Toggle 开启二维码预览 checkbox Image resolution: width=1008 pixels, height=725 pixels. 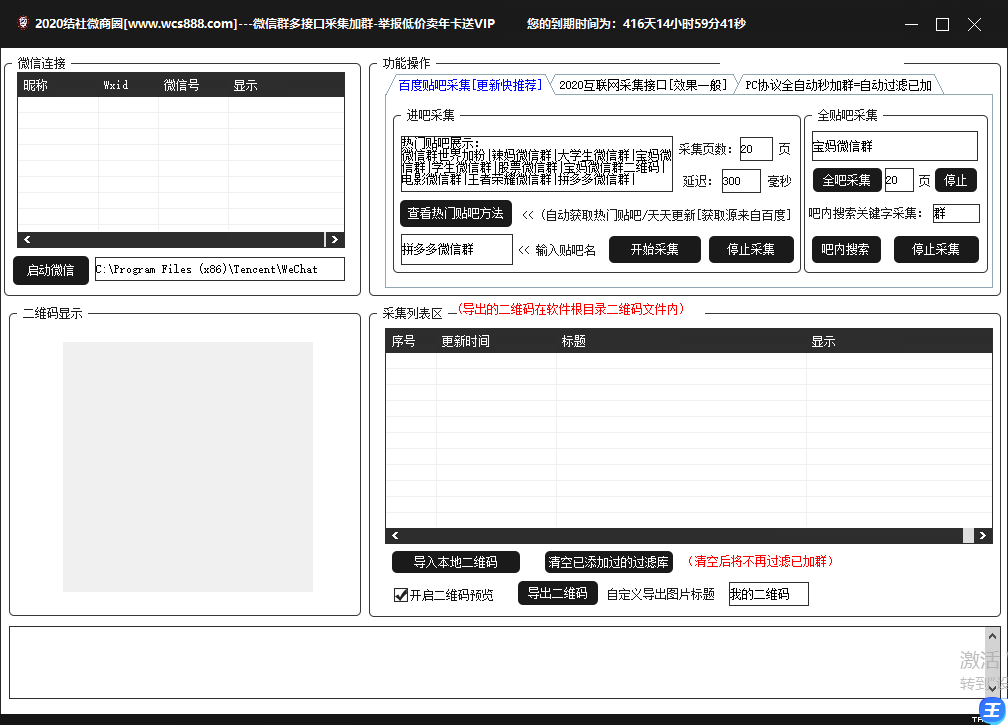400,595
